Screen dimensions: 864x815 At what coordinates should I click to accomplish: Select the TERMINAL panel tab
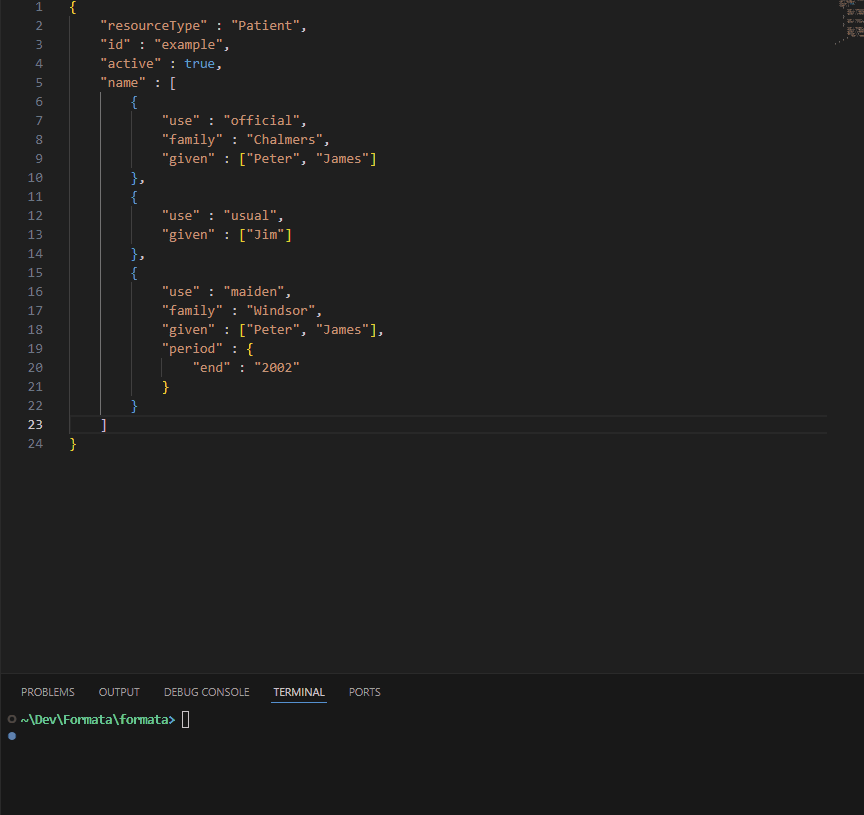(x=298, y=692)
